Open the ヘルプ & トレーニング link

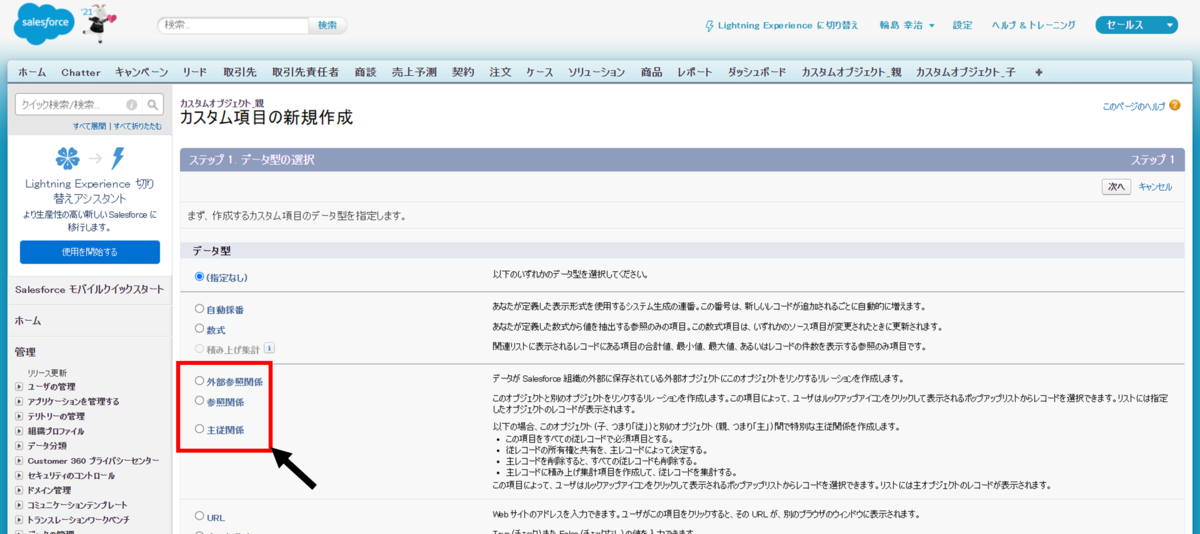[x=1033, y=25]
